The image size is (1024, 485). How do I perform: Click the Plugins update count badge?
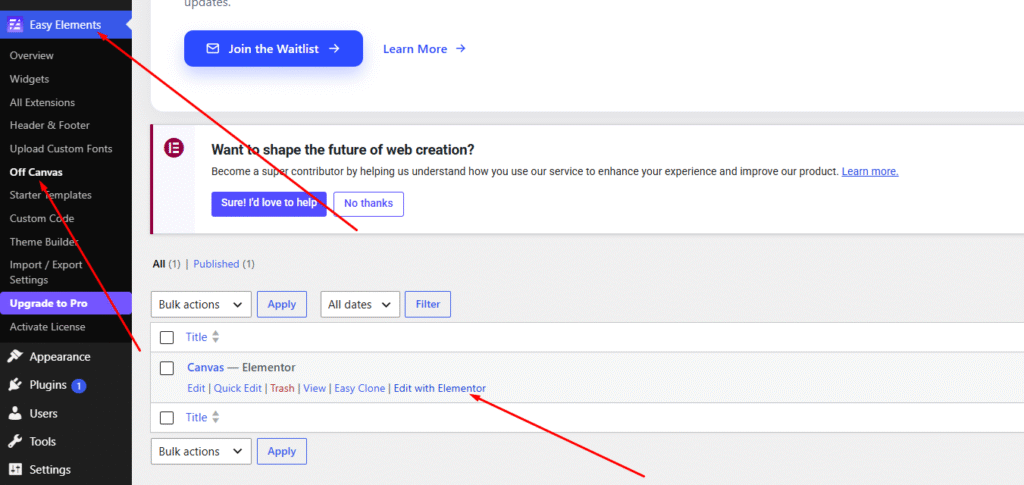click(x=79, y=386)
